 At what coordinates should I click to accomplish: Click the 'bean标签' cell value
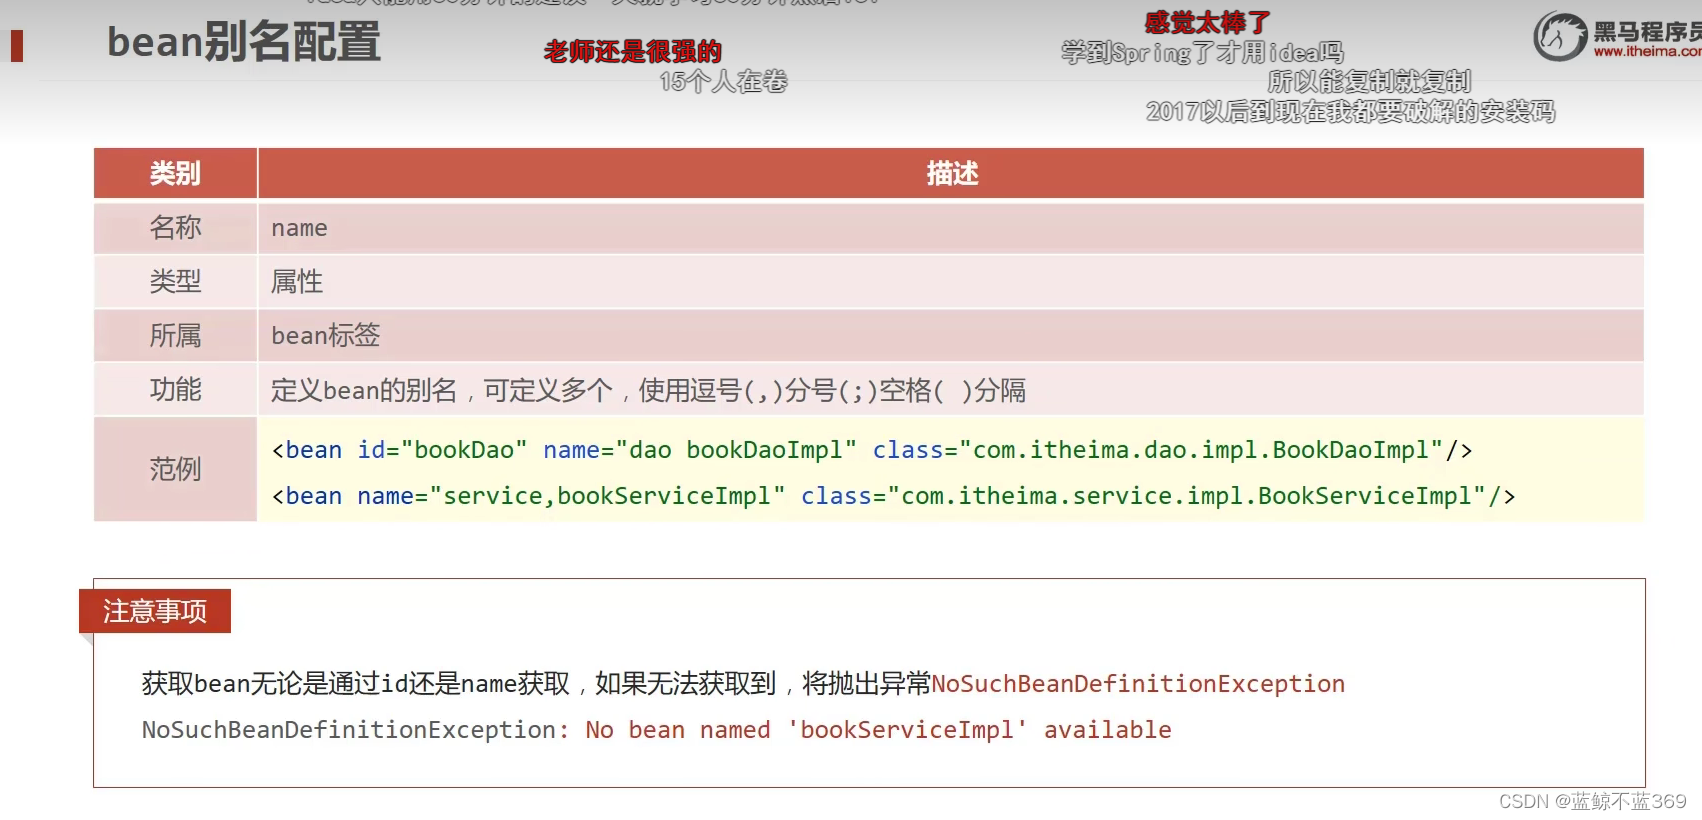point(326,336)
